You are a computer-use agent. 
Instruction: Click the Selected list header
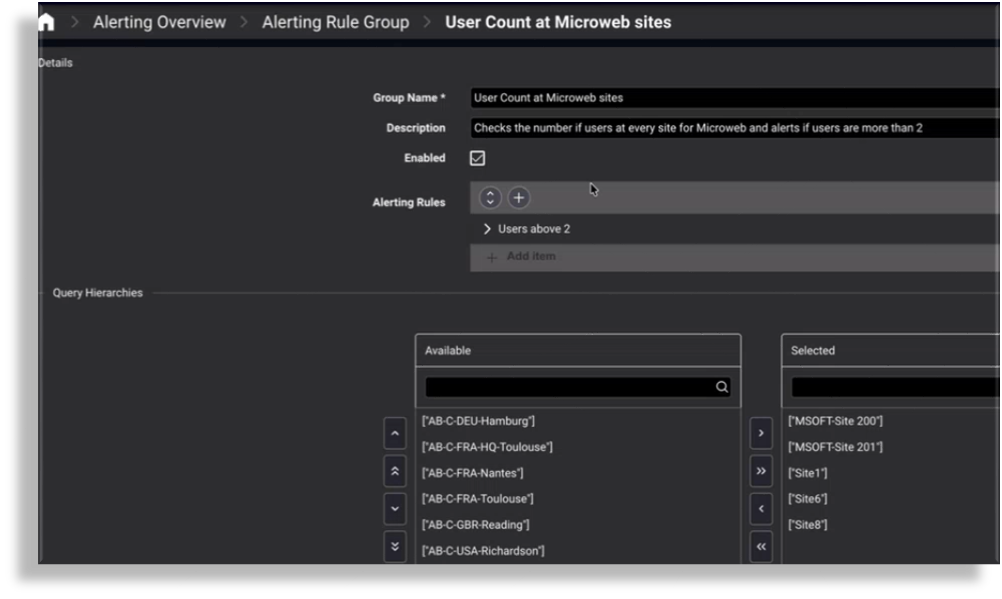pos(891,350)
